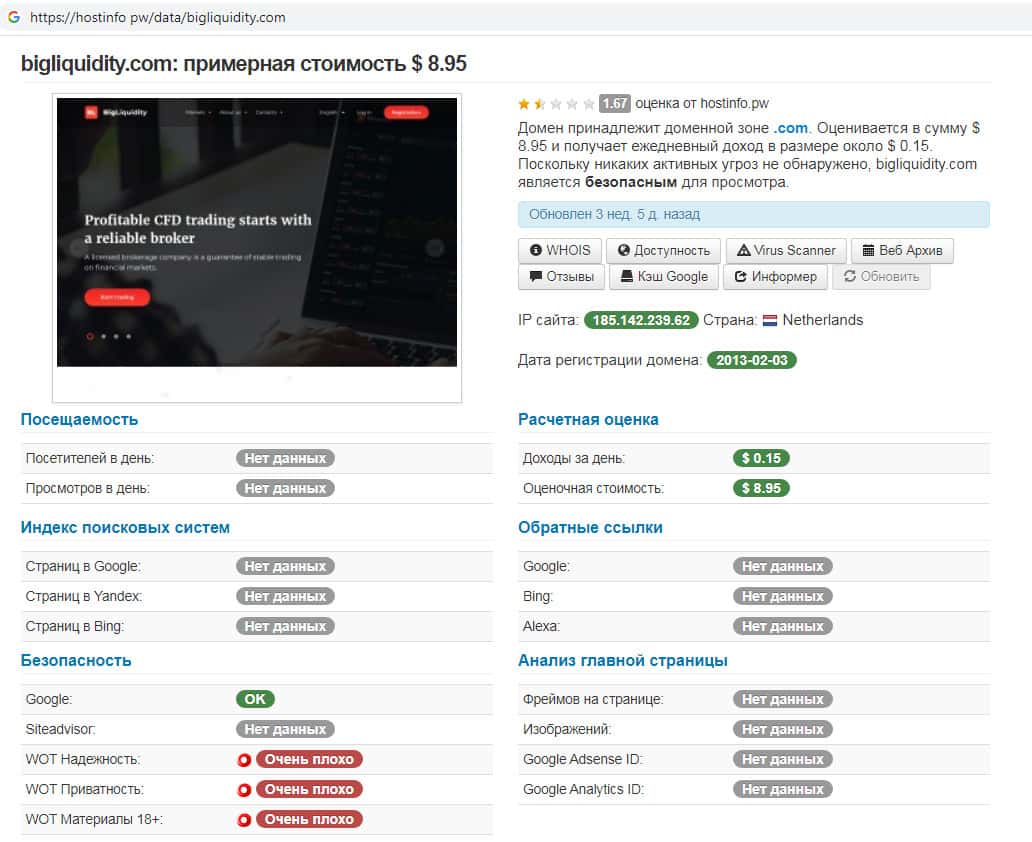Image resolution: width=1032 pixels, height=842 pixels.
Task: Click Страниц в Google Нет данных badge
Action: point(285,566)
